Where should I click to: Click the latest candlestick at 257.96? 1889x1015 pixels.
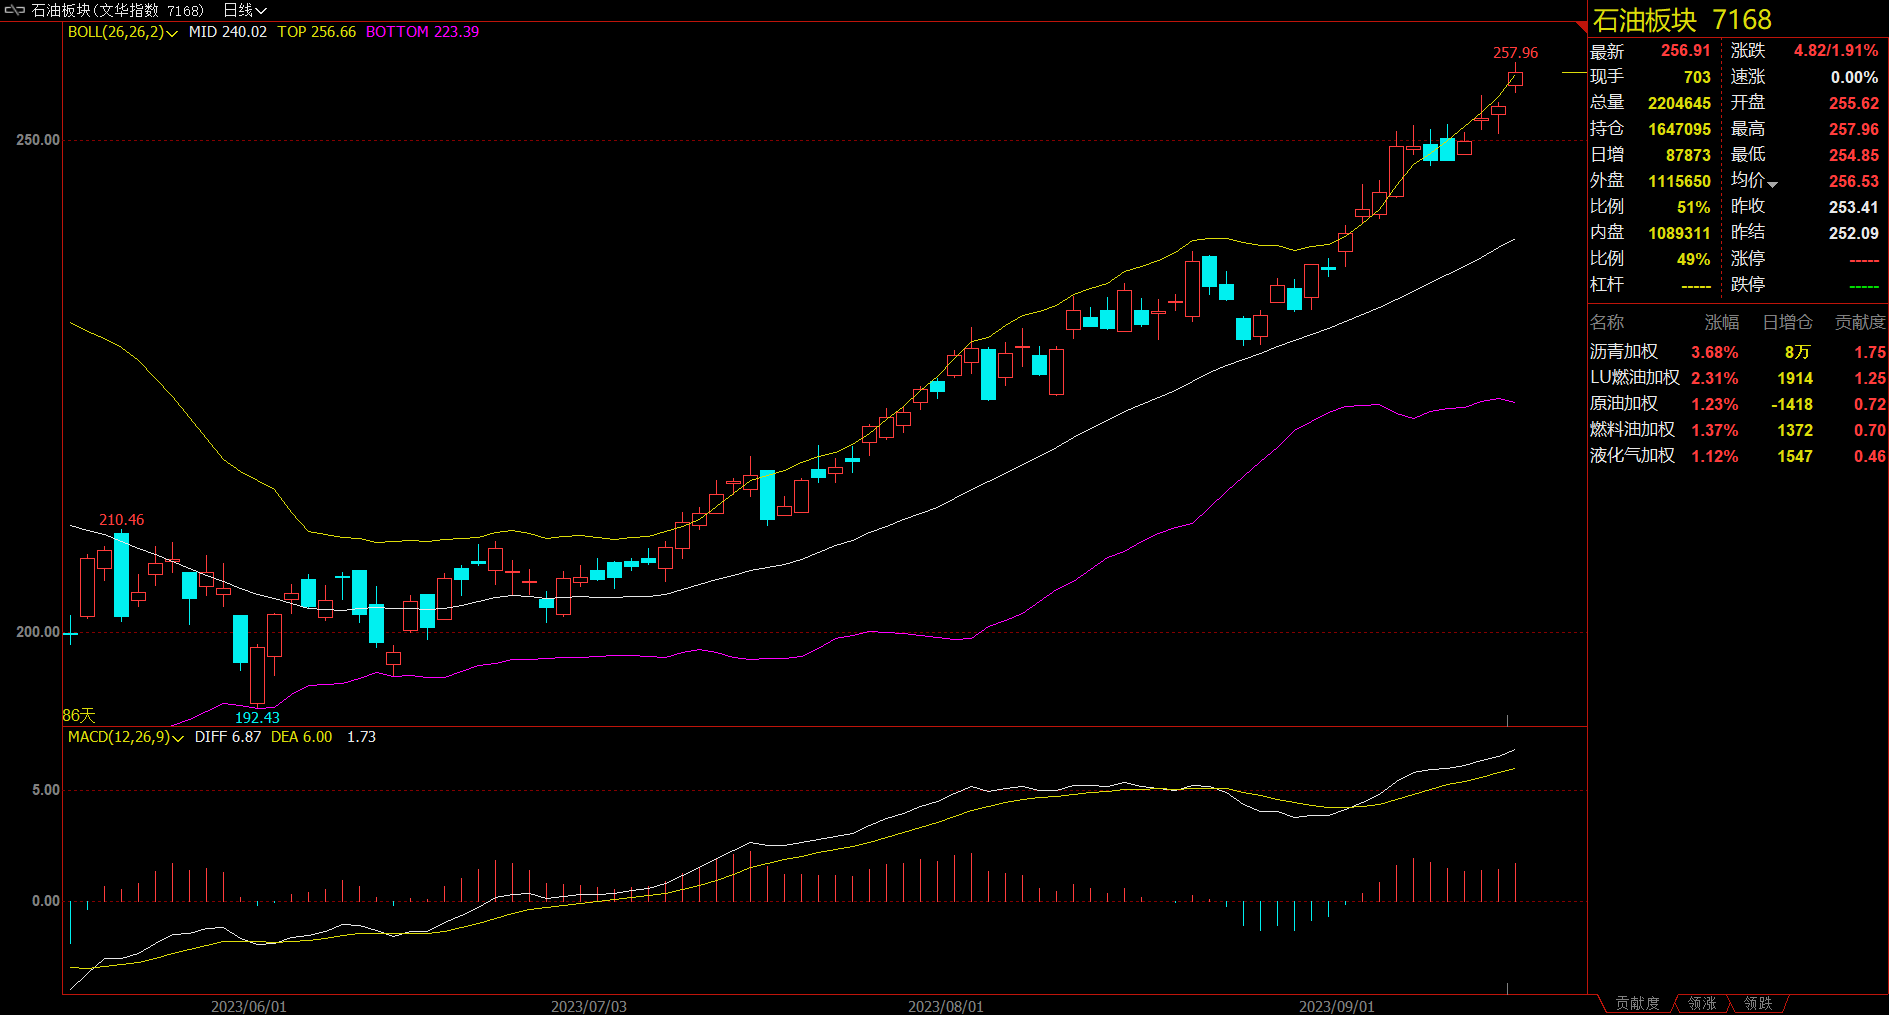1516,79
